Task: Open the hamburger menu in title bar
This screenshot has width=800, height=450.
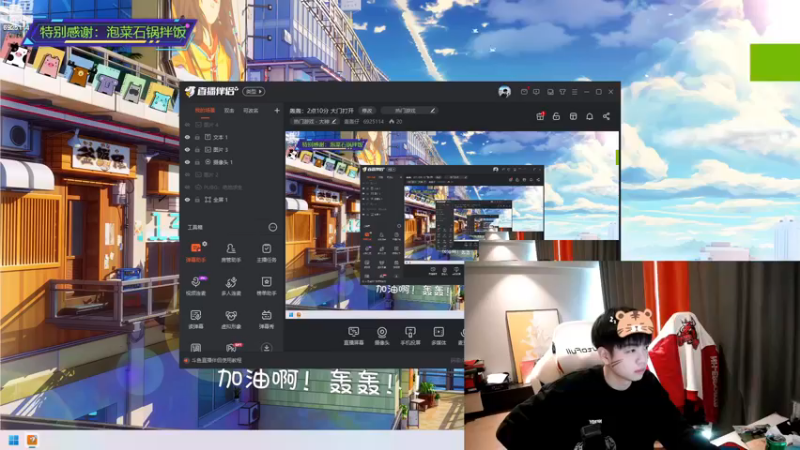Action: pos(574,92)
